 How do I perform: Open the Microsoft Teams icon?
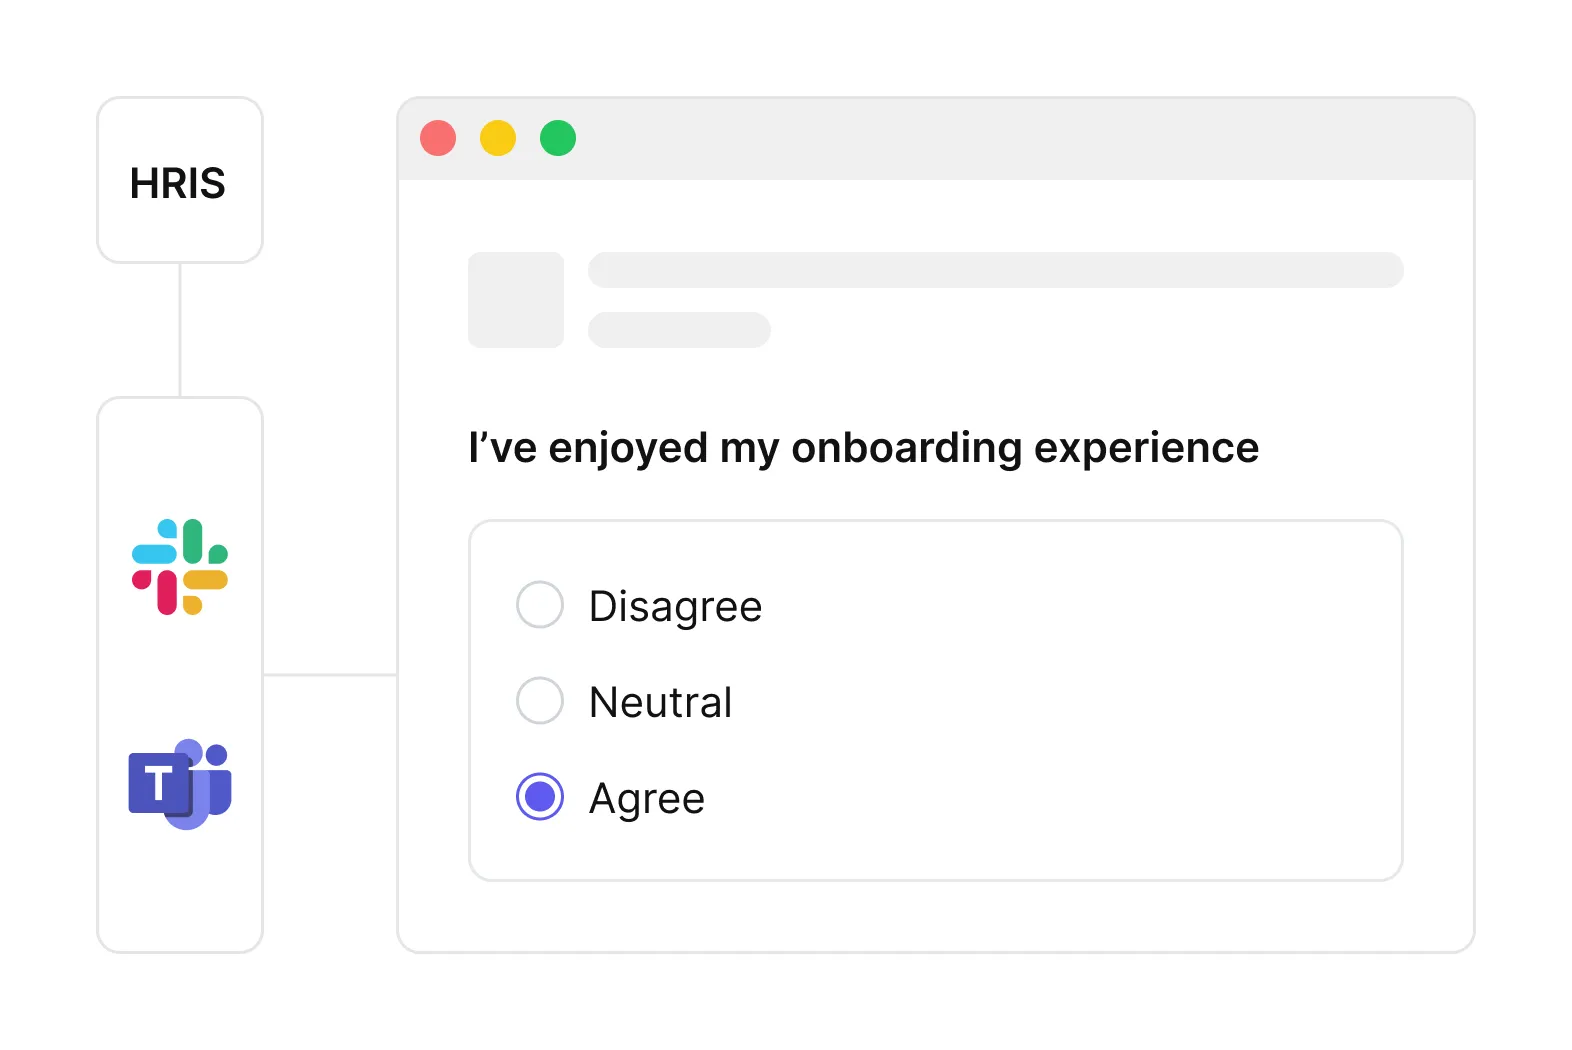[x=181, y=784]
